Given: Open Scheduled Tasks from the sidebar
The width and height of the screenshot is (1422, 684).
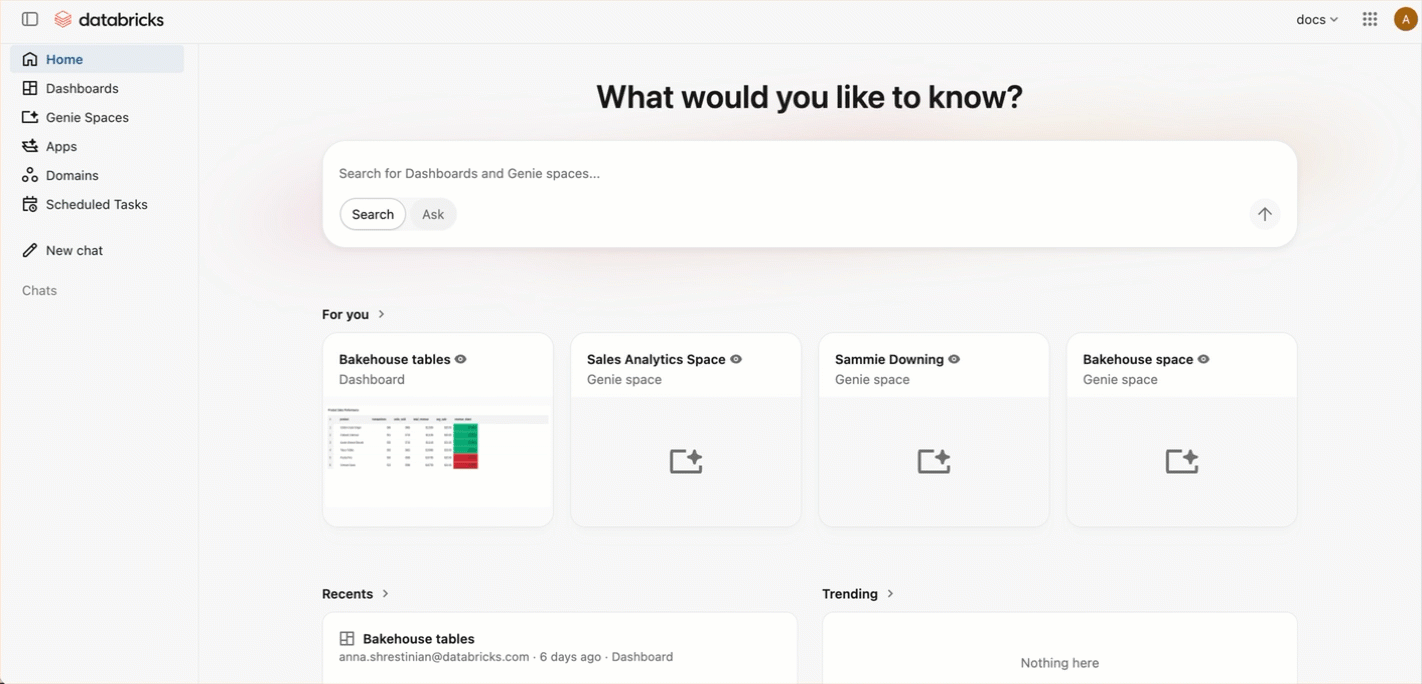Looking at the screenshot, I should pyautogui.click(x=97, y=204).
